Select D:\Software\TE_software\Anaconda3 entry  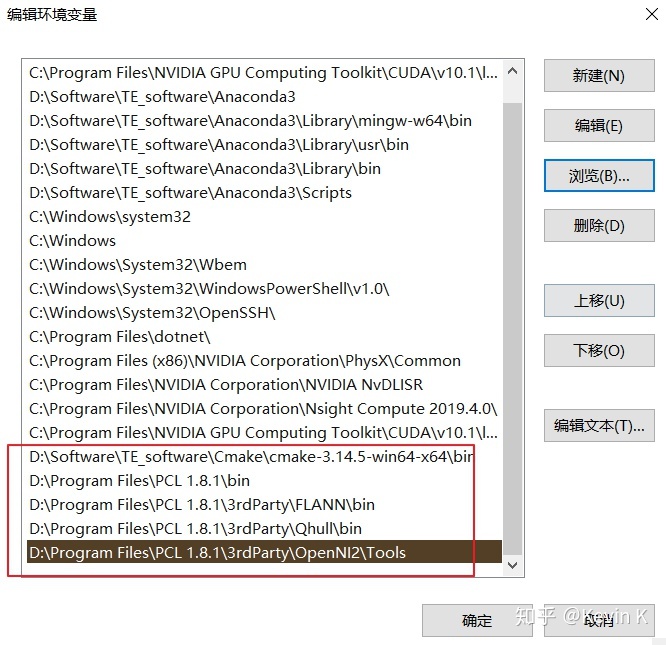(x=264, y=97)
